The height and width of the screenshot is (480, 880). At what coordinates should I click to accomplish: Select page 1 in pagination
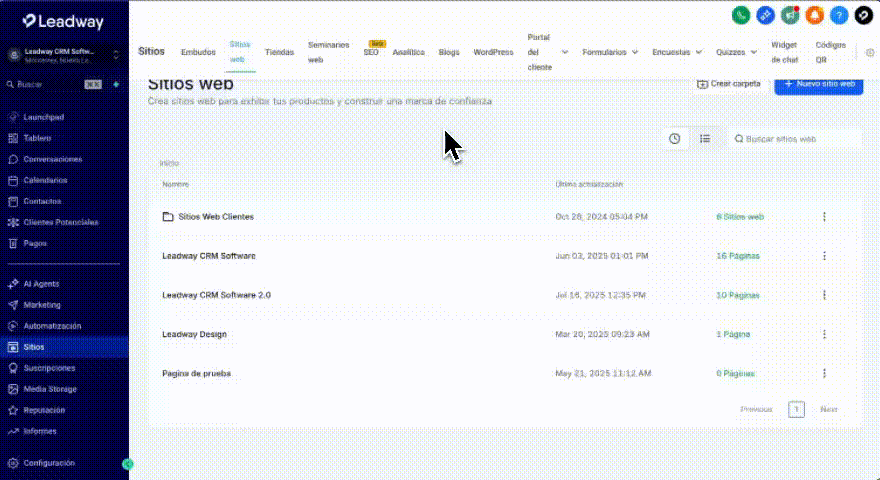coord(796,409)
